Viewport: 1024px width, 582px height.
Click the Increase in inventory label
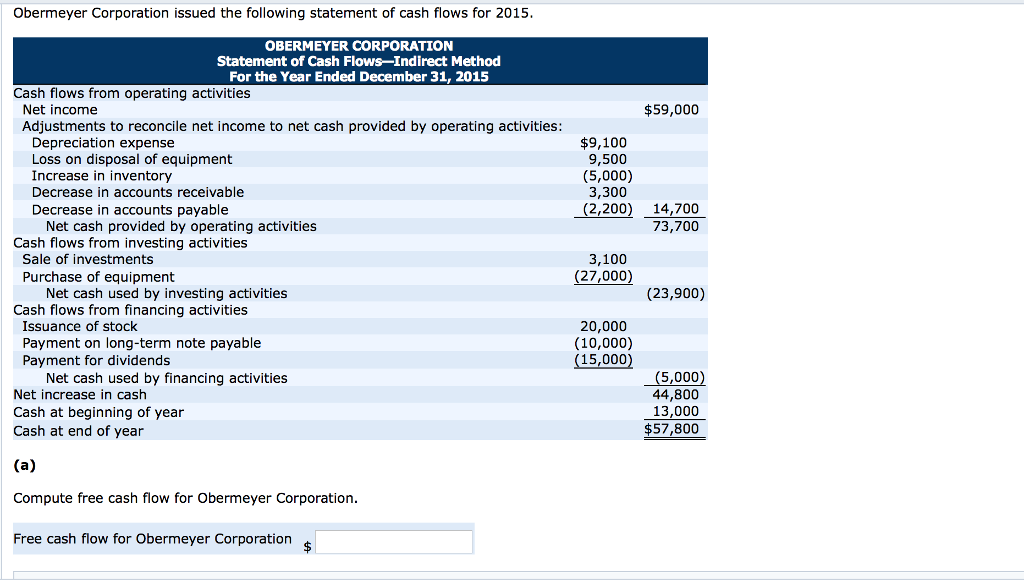pyautogui.click(x=102, y=176)
